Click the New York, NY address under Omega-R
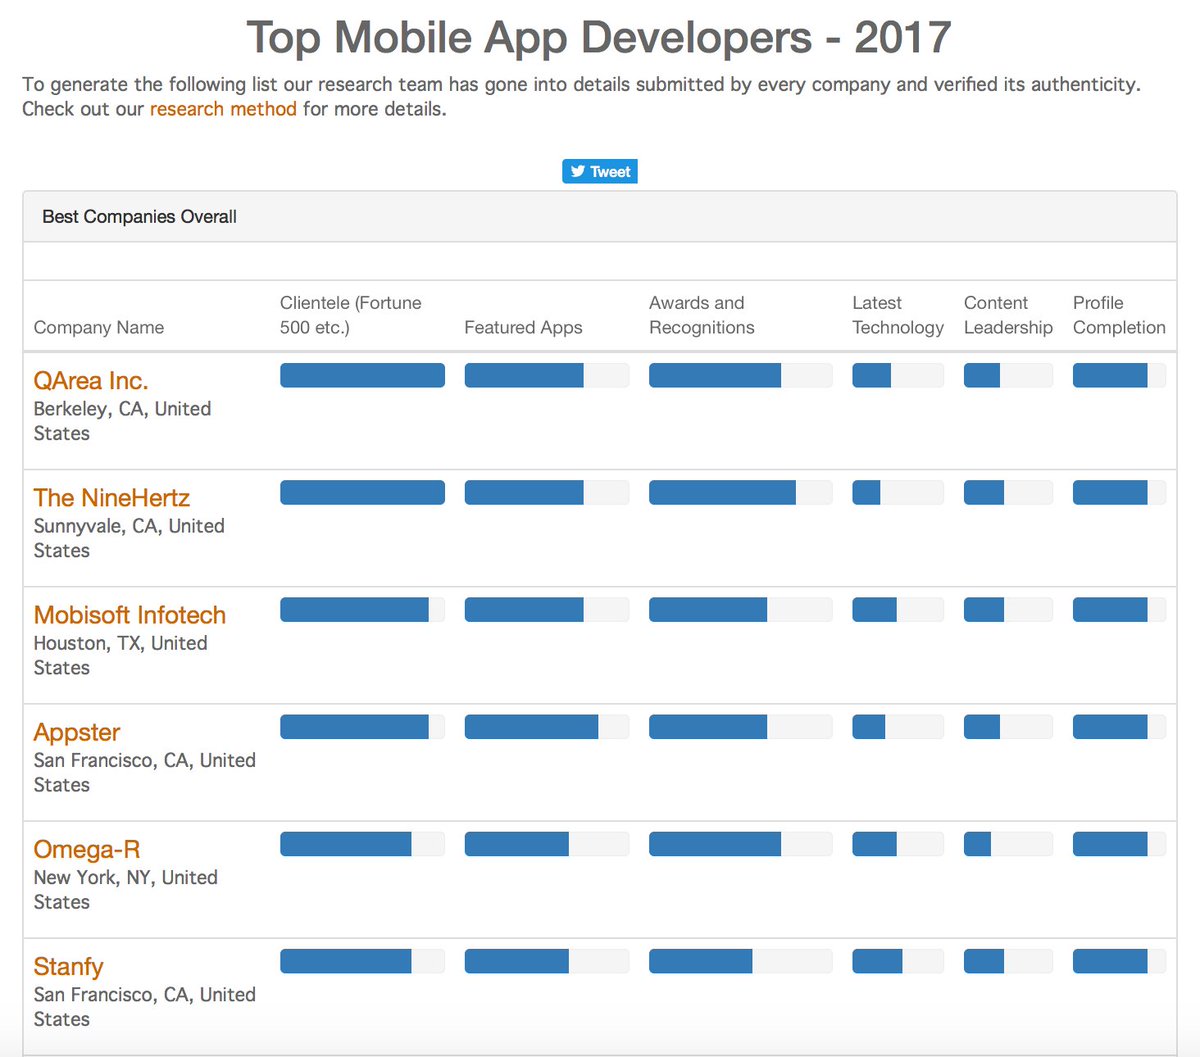Viewport: 1200px width, 1057px height. coord(126,890)
